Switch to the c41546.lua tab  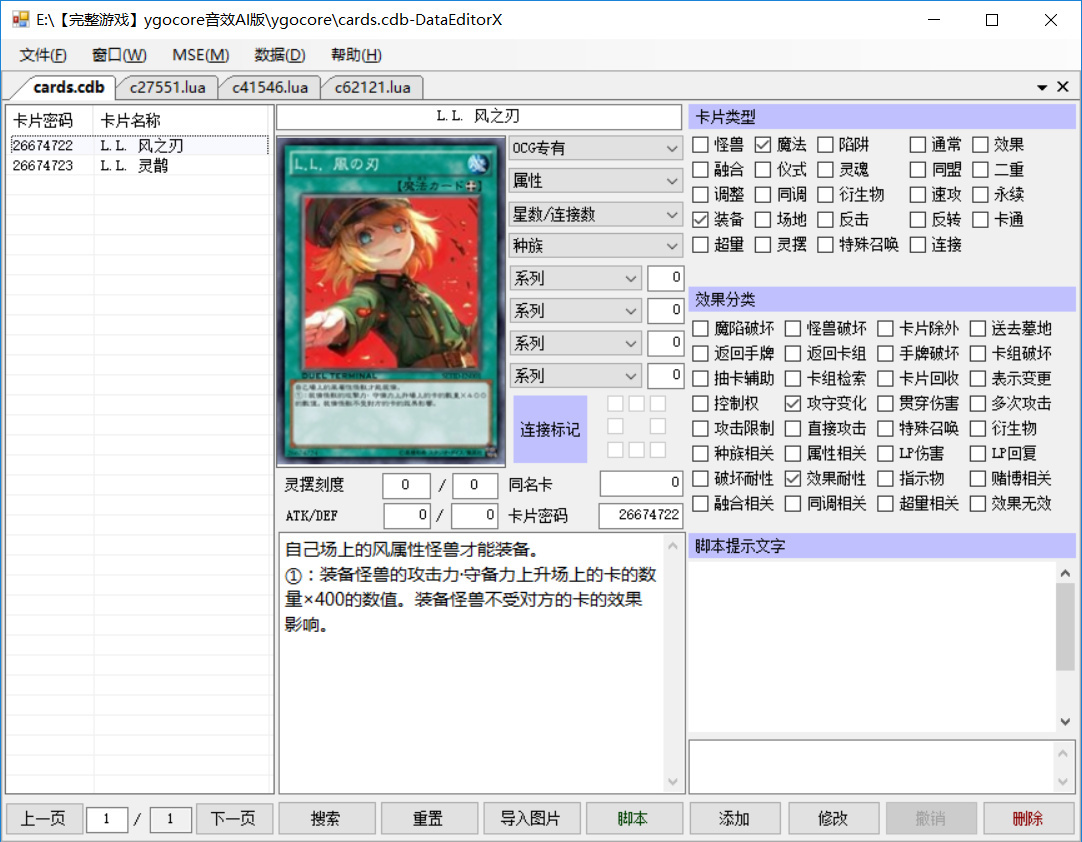tap(270, 88)
